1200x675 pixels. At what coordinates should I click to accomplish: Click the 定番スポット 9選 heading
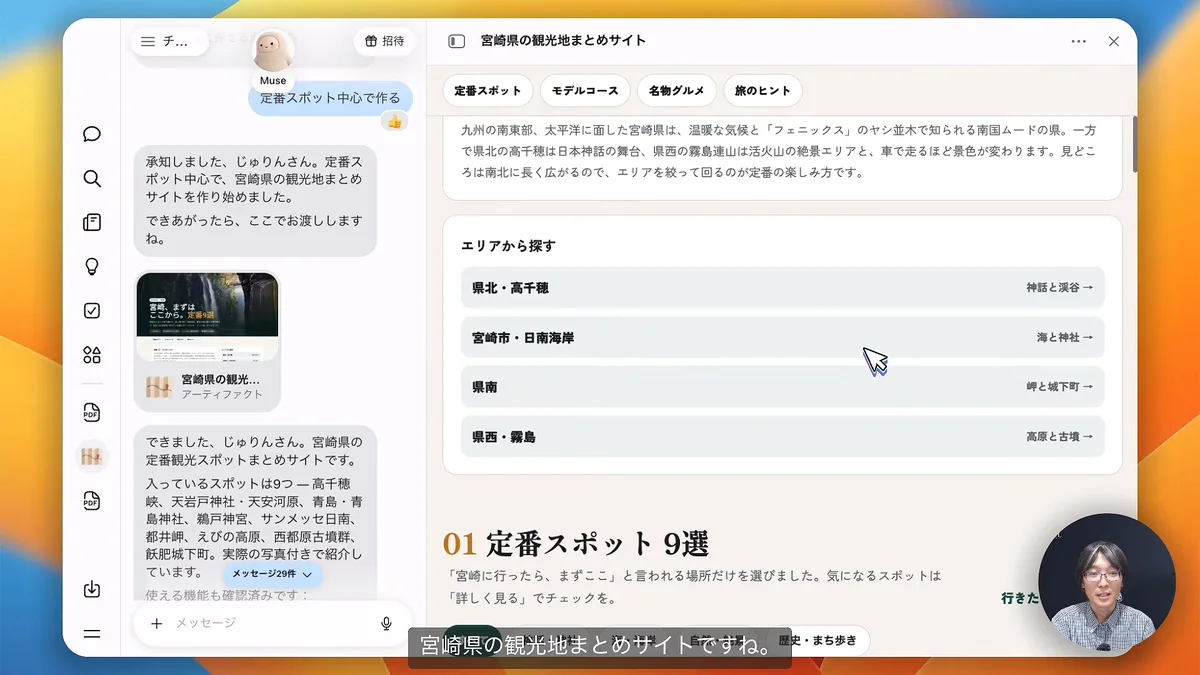click(576, 544)
